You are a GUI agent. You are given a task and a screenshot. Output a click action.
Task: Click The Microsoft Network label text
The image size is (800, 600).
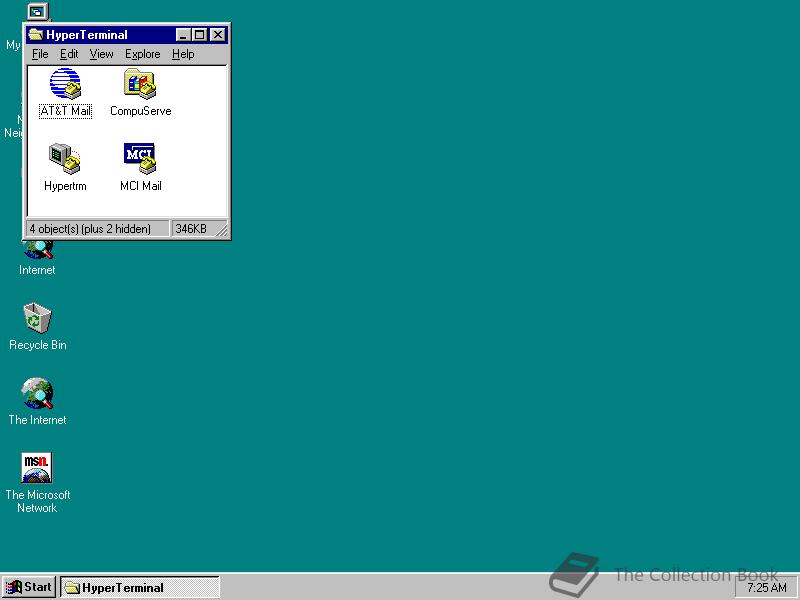(x=38, y=501)
